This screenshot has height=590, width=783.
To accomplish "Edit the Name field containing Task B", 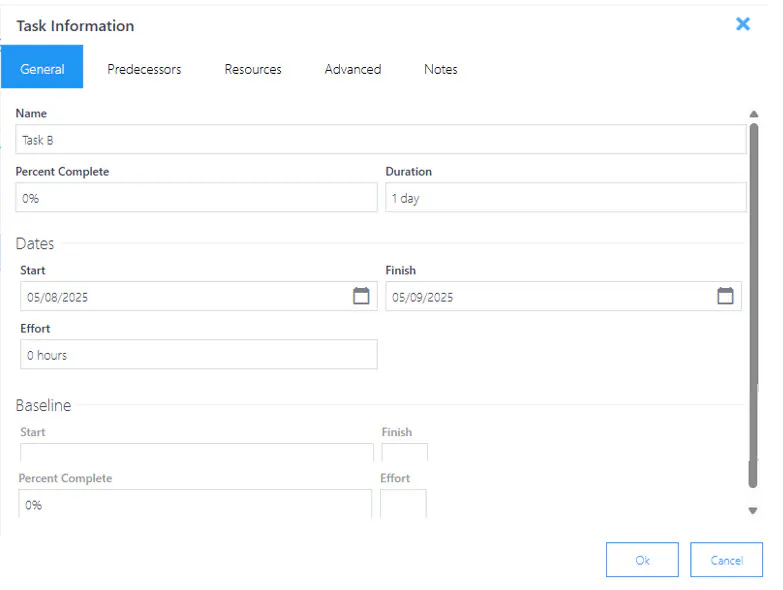I will (381, 139).
